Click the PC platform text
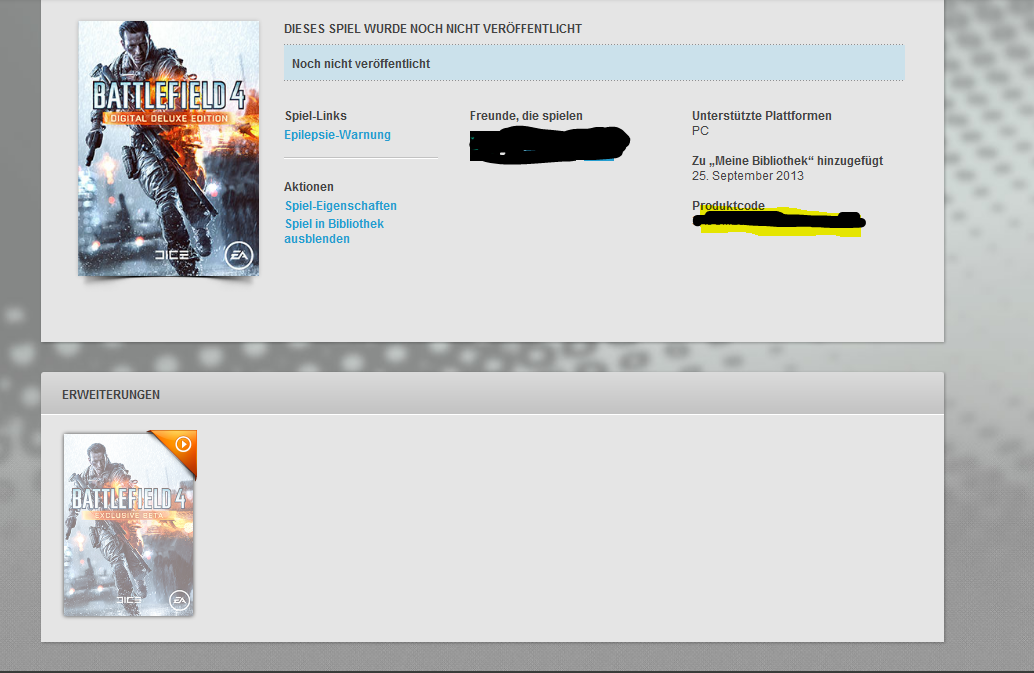This screenshot has height=673, width=1034. pos(700,131)
